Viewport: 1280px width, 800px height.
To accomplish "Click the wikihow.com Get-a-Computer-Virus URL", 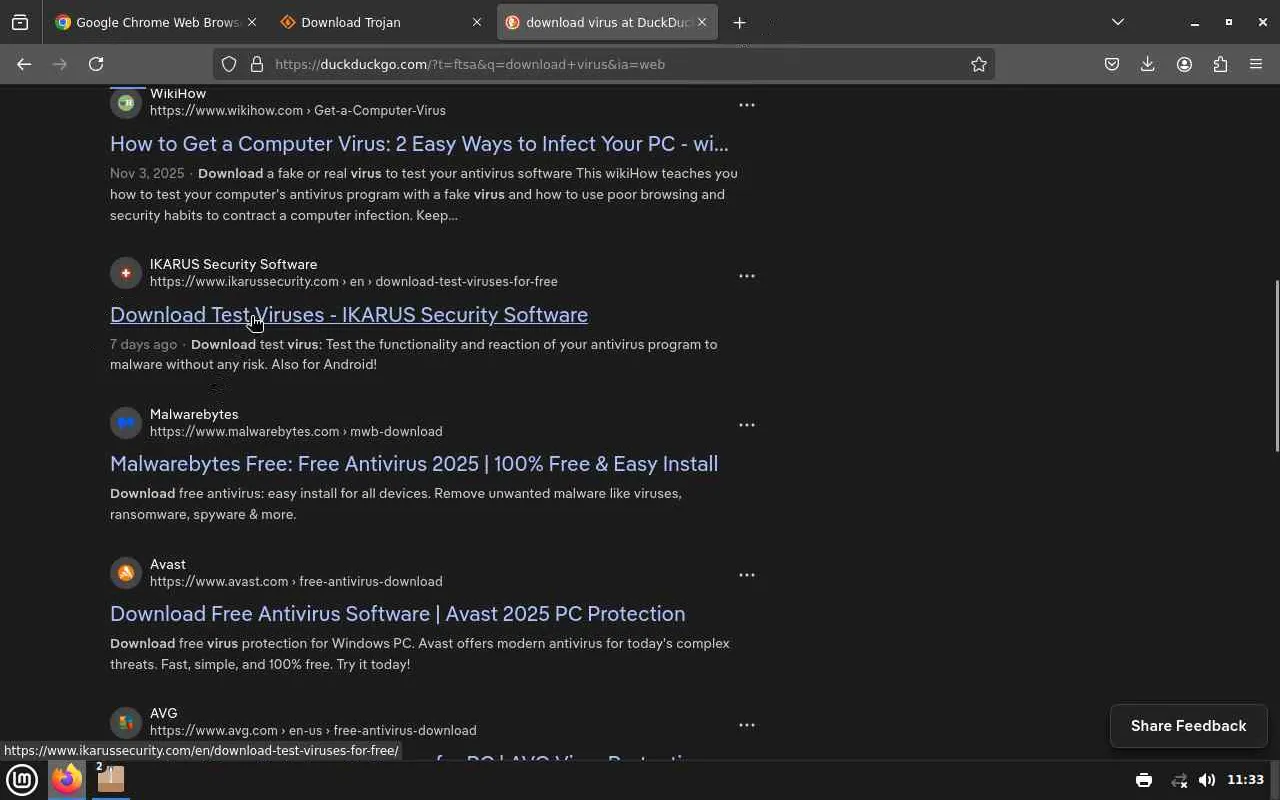I will click(298, 111).
